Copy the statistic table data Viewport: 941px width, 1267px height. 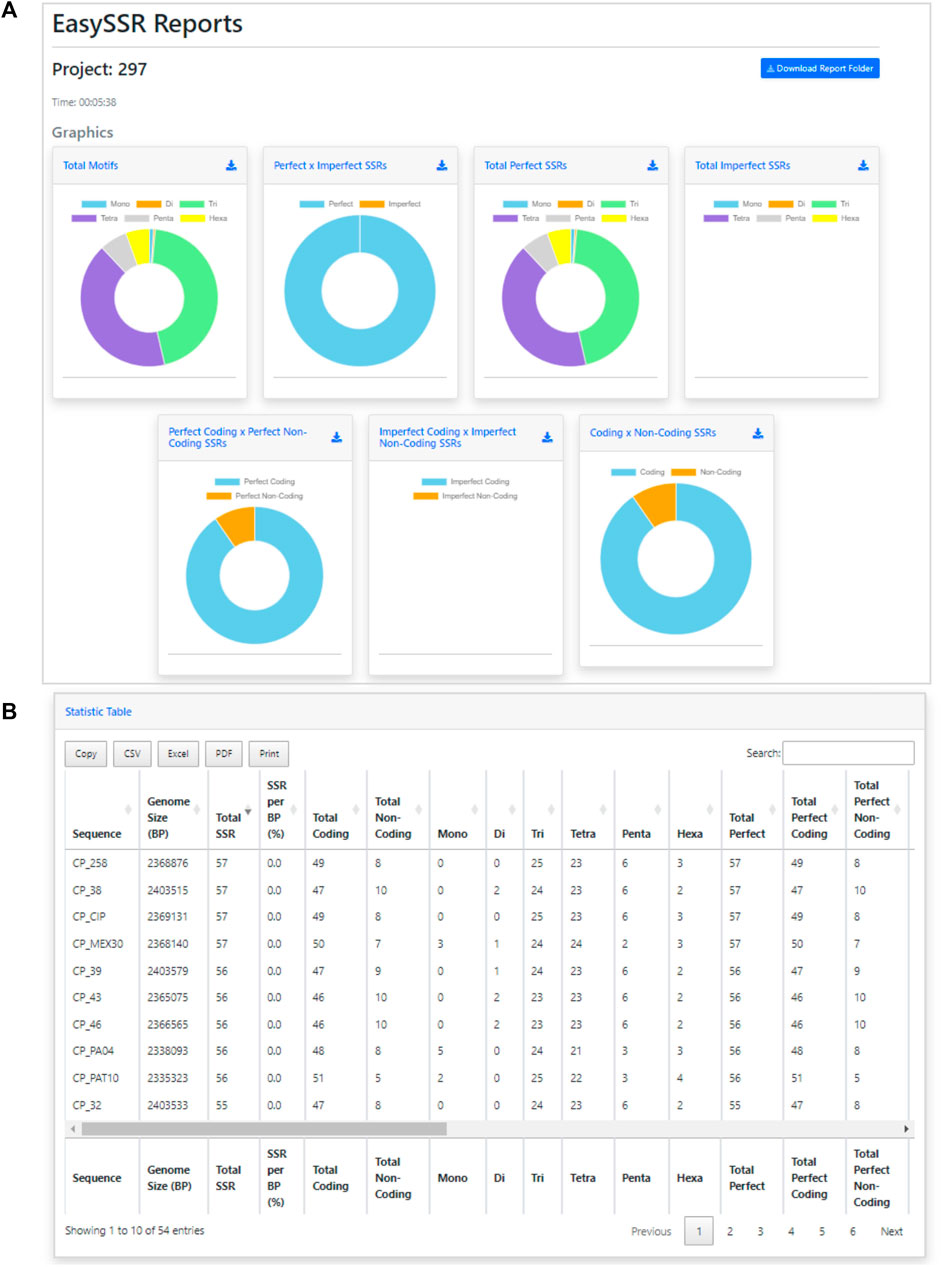[86, 754]
